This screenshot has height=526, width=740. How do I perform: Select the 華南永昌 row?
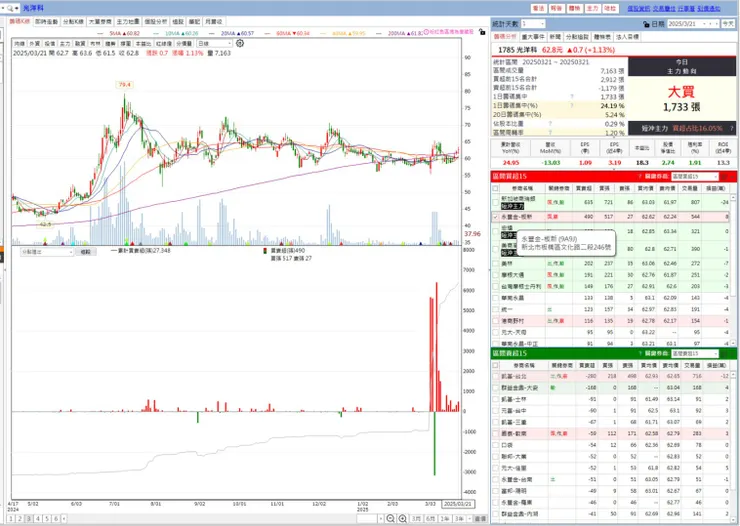tap(613, 298)
